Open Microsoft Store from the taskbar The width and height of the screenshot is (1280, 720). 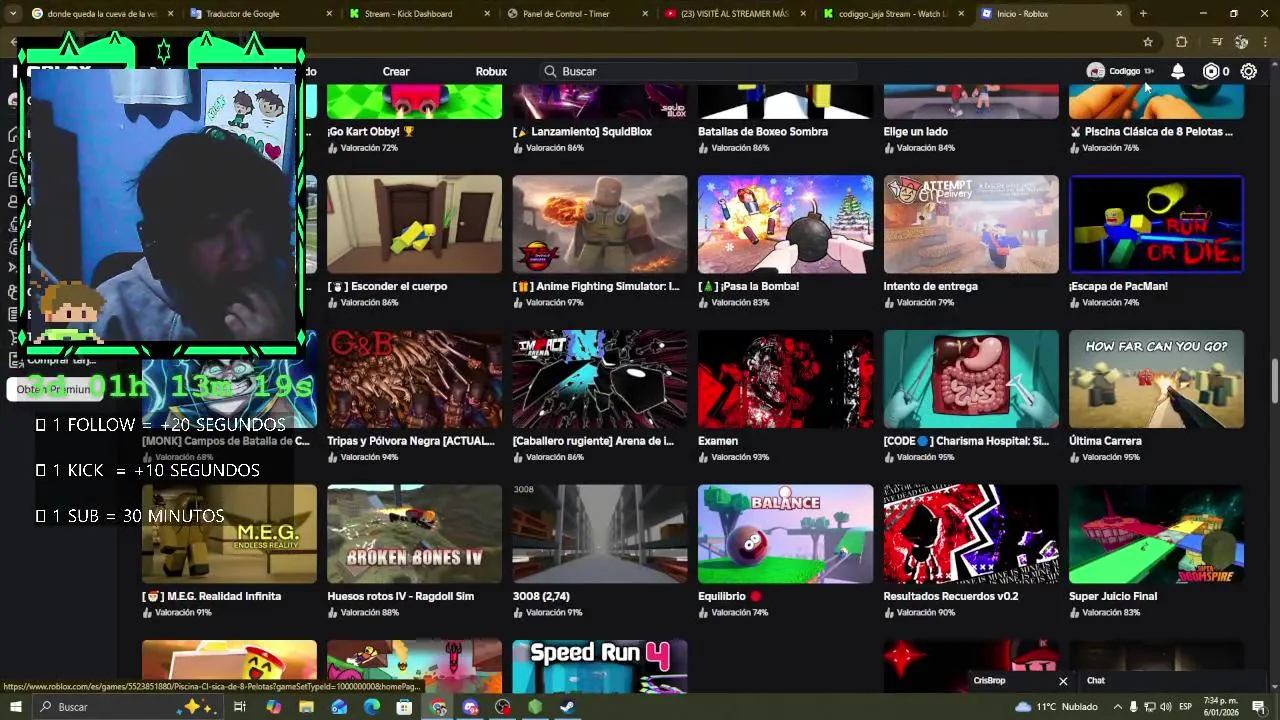pos(404,707)
